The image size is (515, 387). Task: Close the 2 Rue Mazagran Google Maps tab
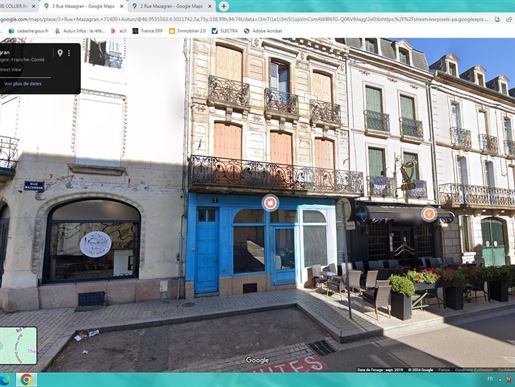click(x=210, y=6)
